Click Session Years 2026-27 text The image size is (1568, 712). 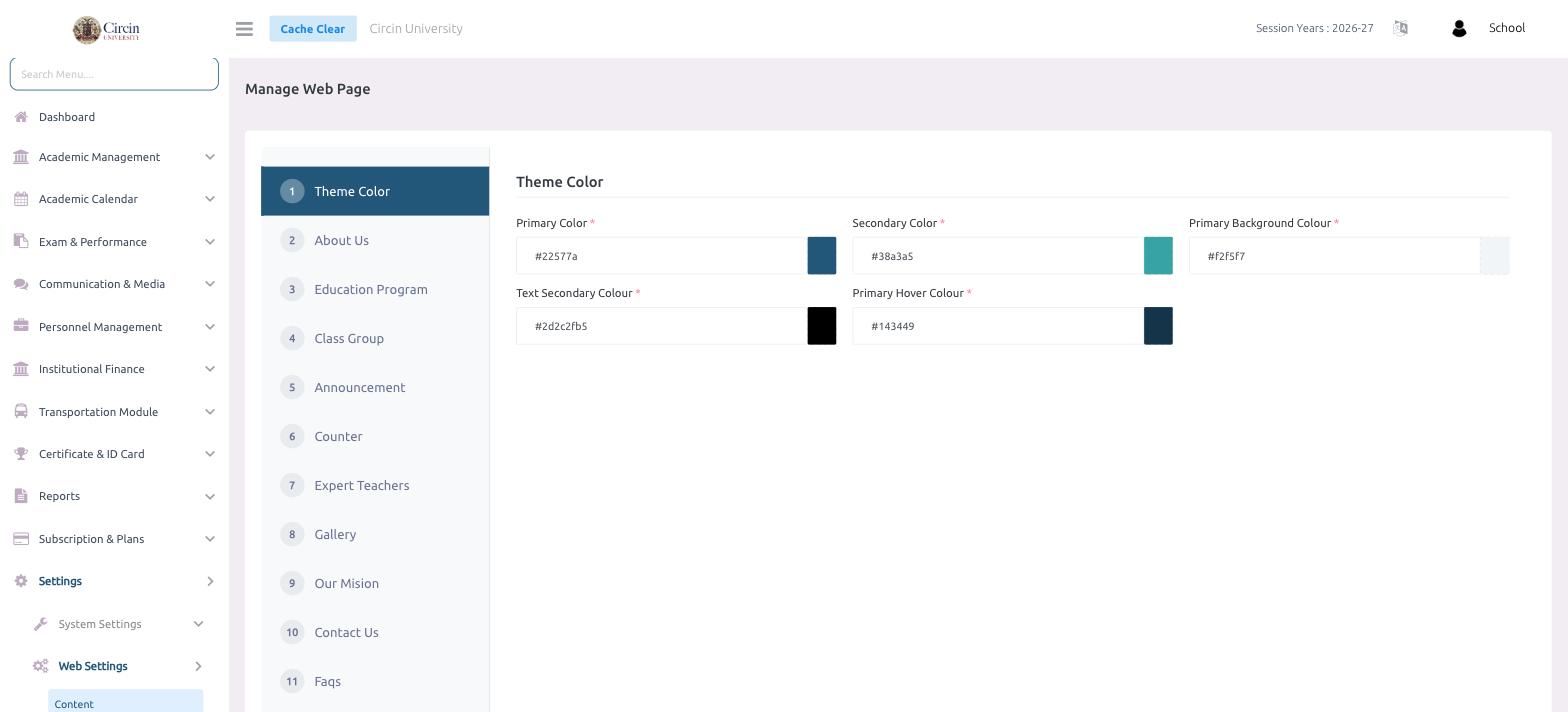click(1314, 28)
